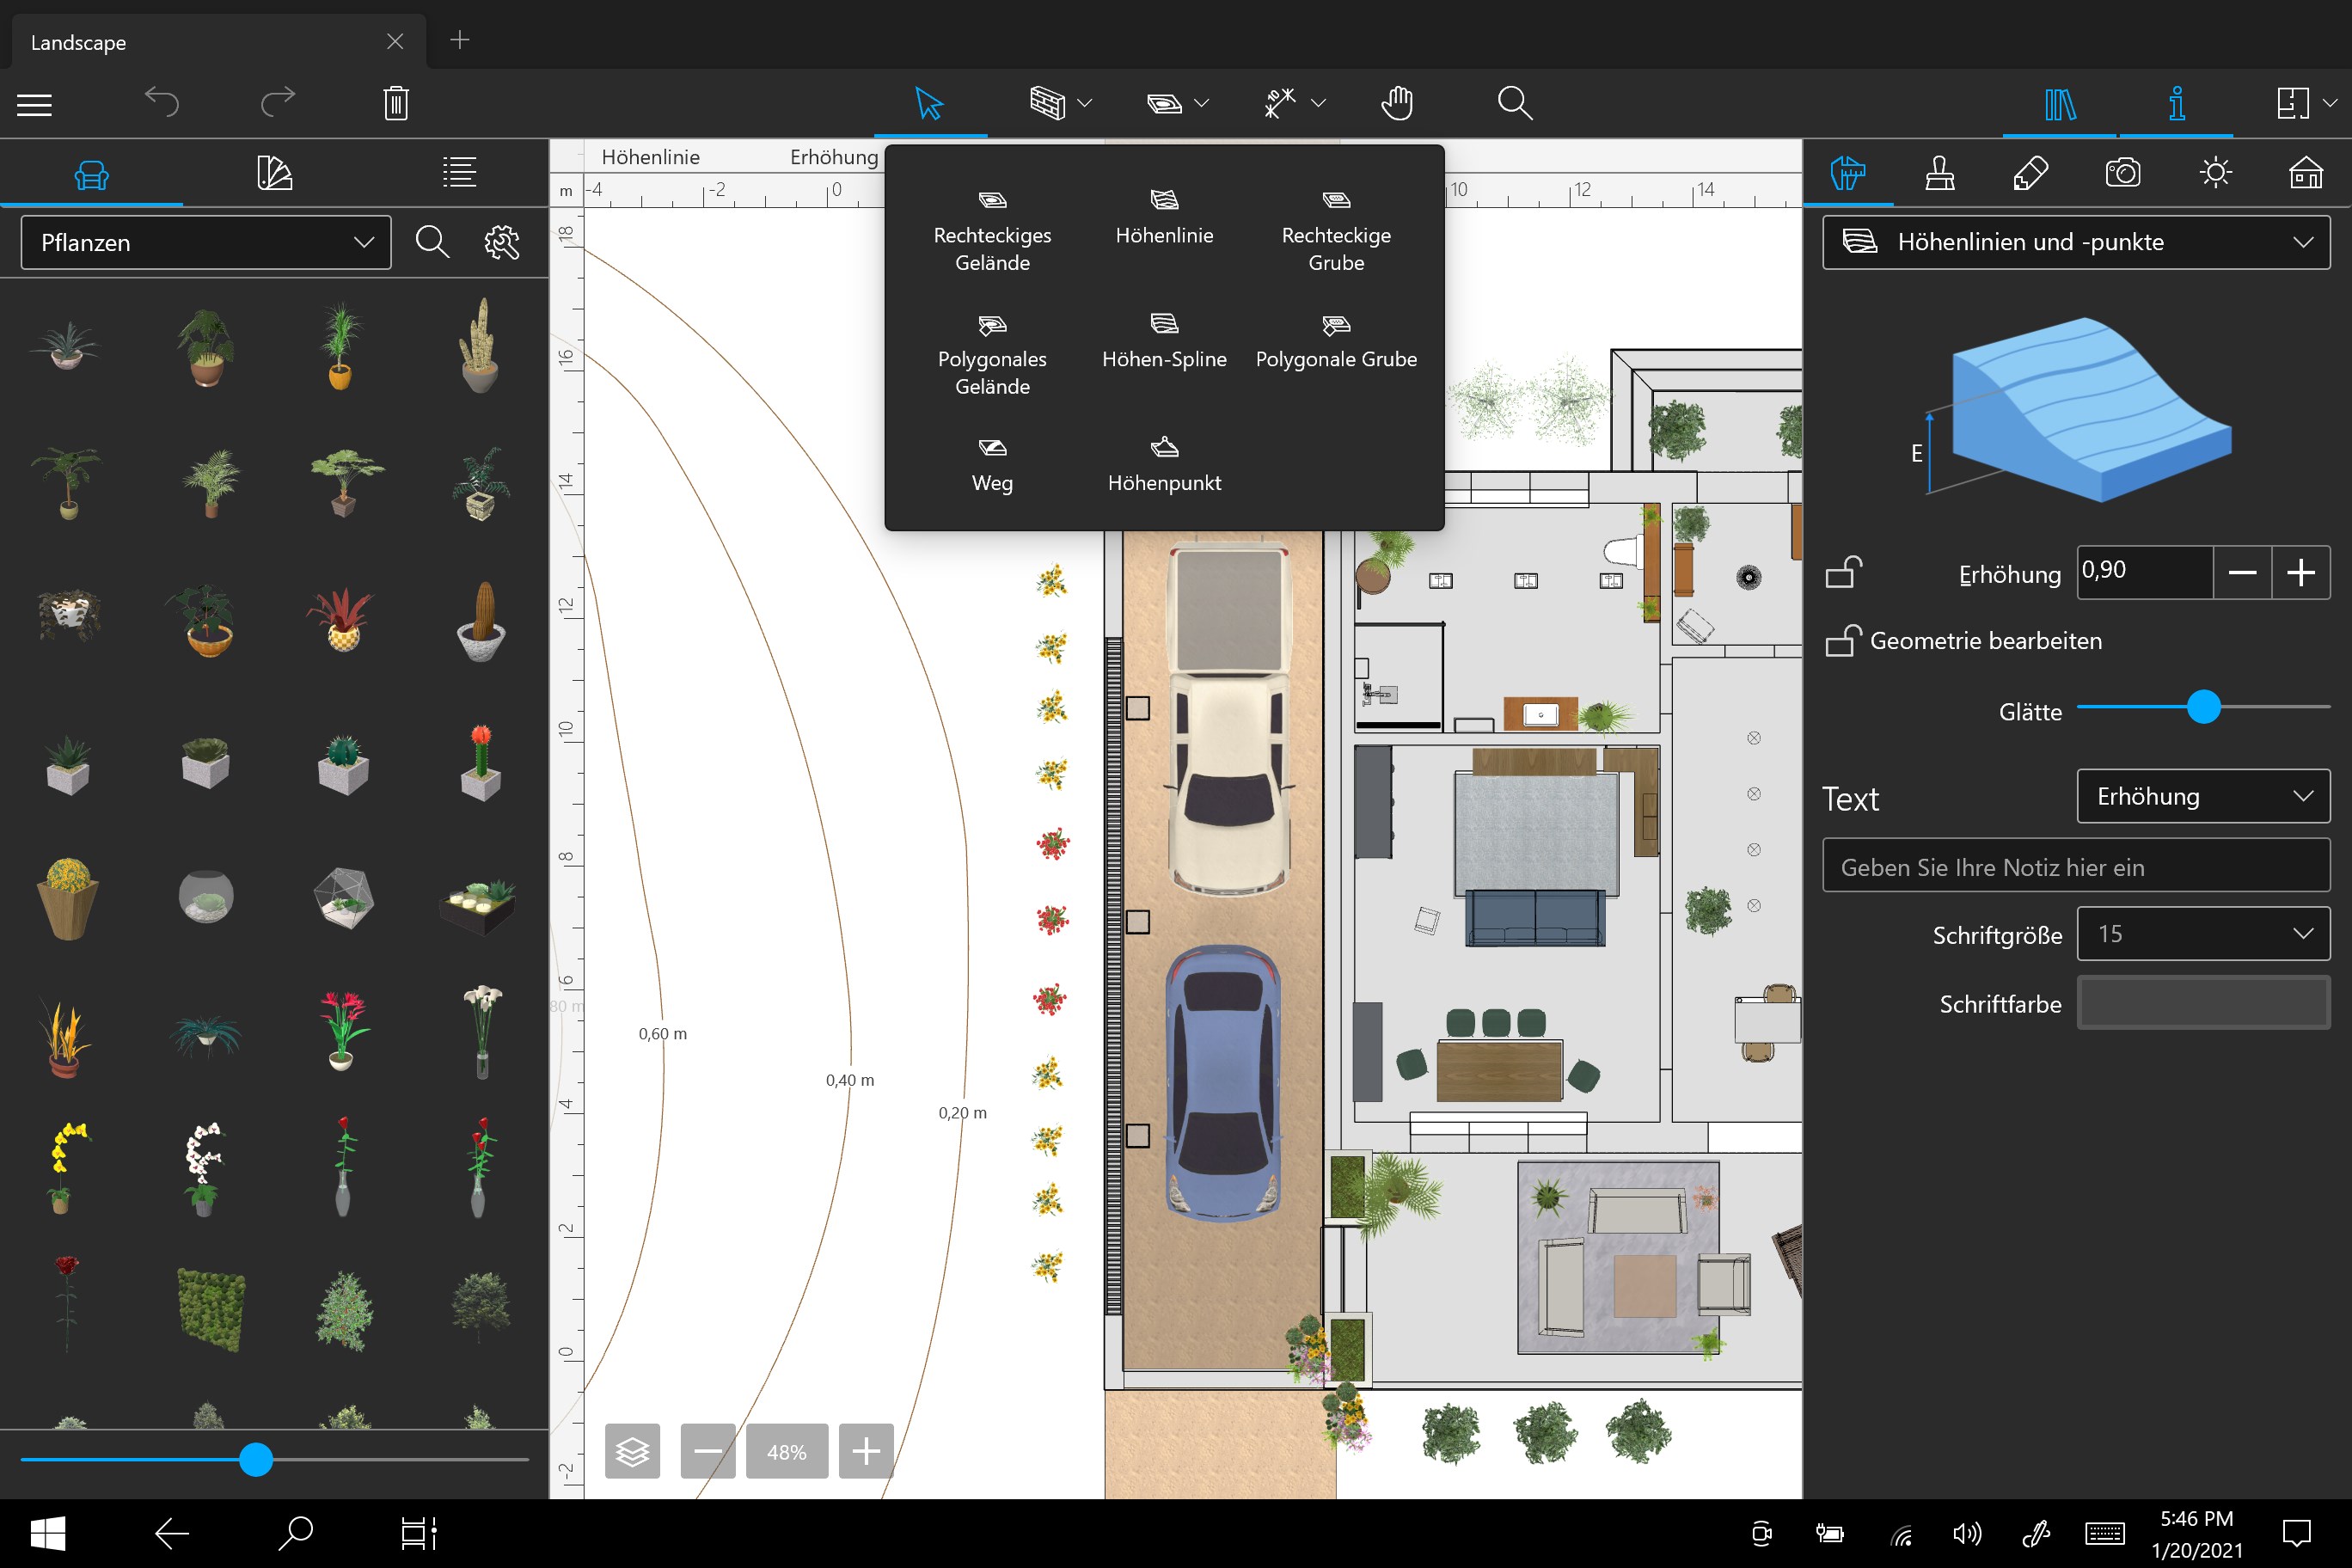2352x1568 pixels.
Task: Choose Höhen-Spline from the menu
Action: (1164, 340)
